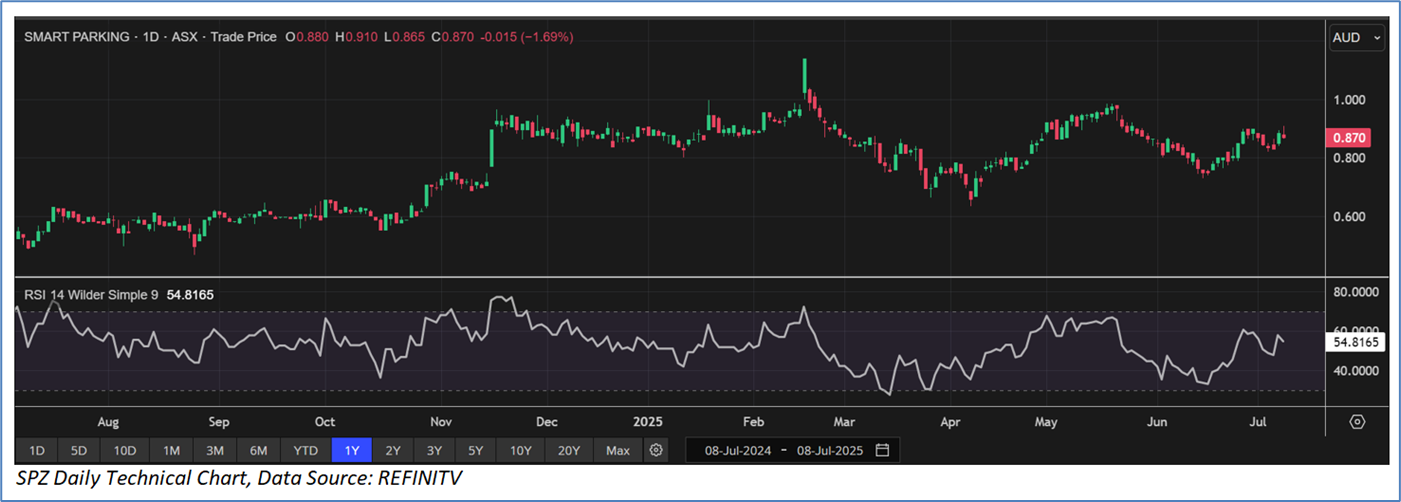Open the time range settings gear icon
Viewport: 1401px width, 502px height.
click(x=656, y=450)
